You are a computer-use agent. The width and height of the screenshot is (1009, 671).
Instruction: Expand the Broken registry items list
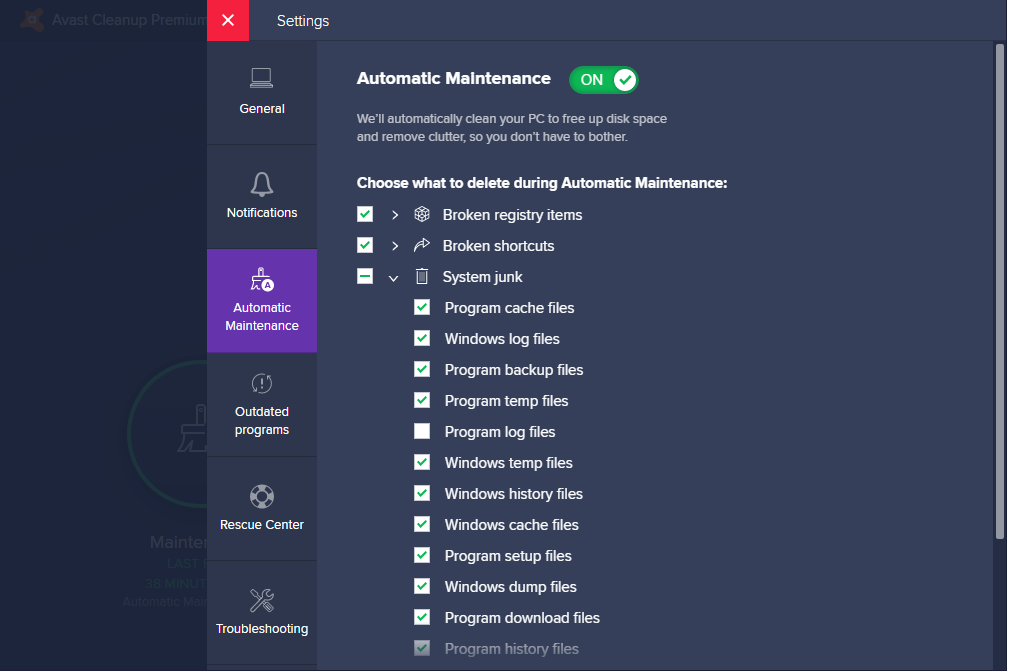[394, 215]
